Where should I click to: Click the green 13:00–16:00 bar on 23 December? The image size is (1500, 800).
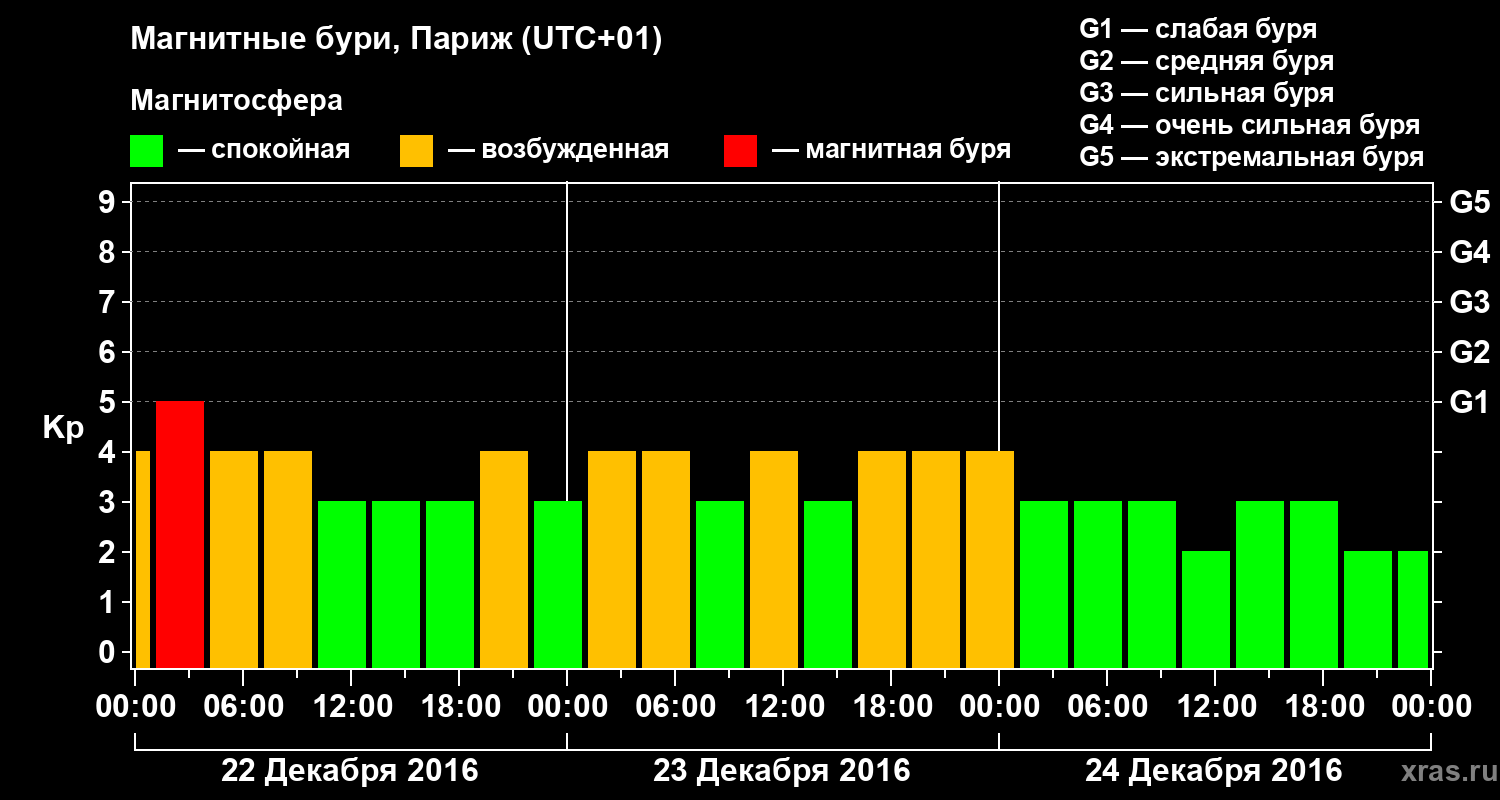(x=828, y=584)
